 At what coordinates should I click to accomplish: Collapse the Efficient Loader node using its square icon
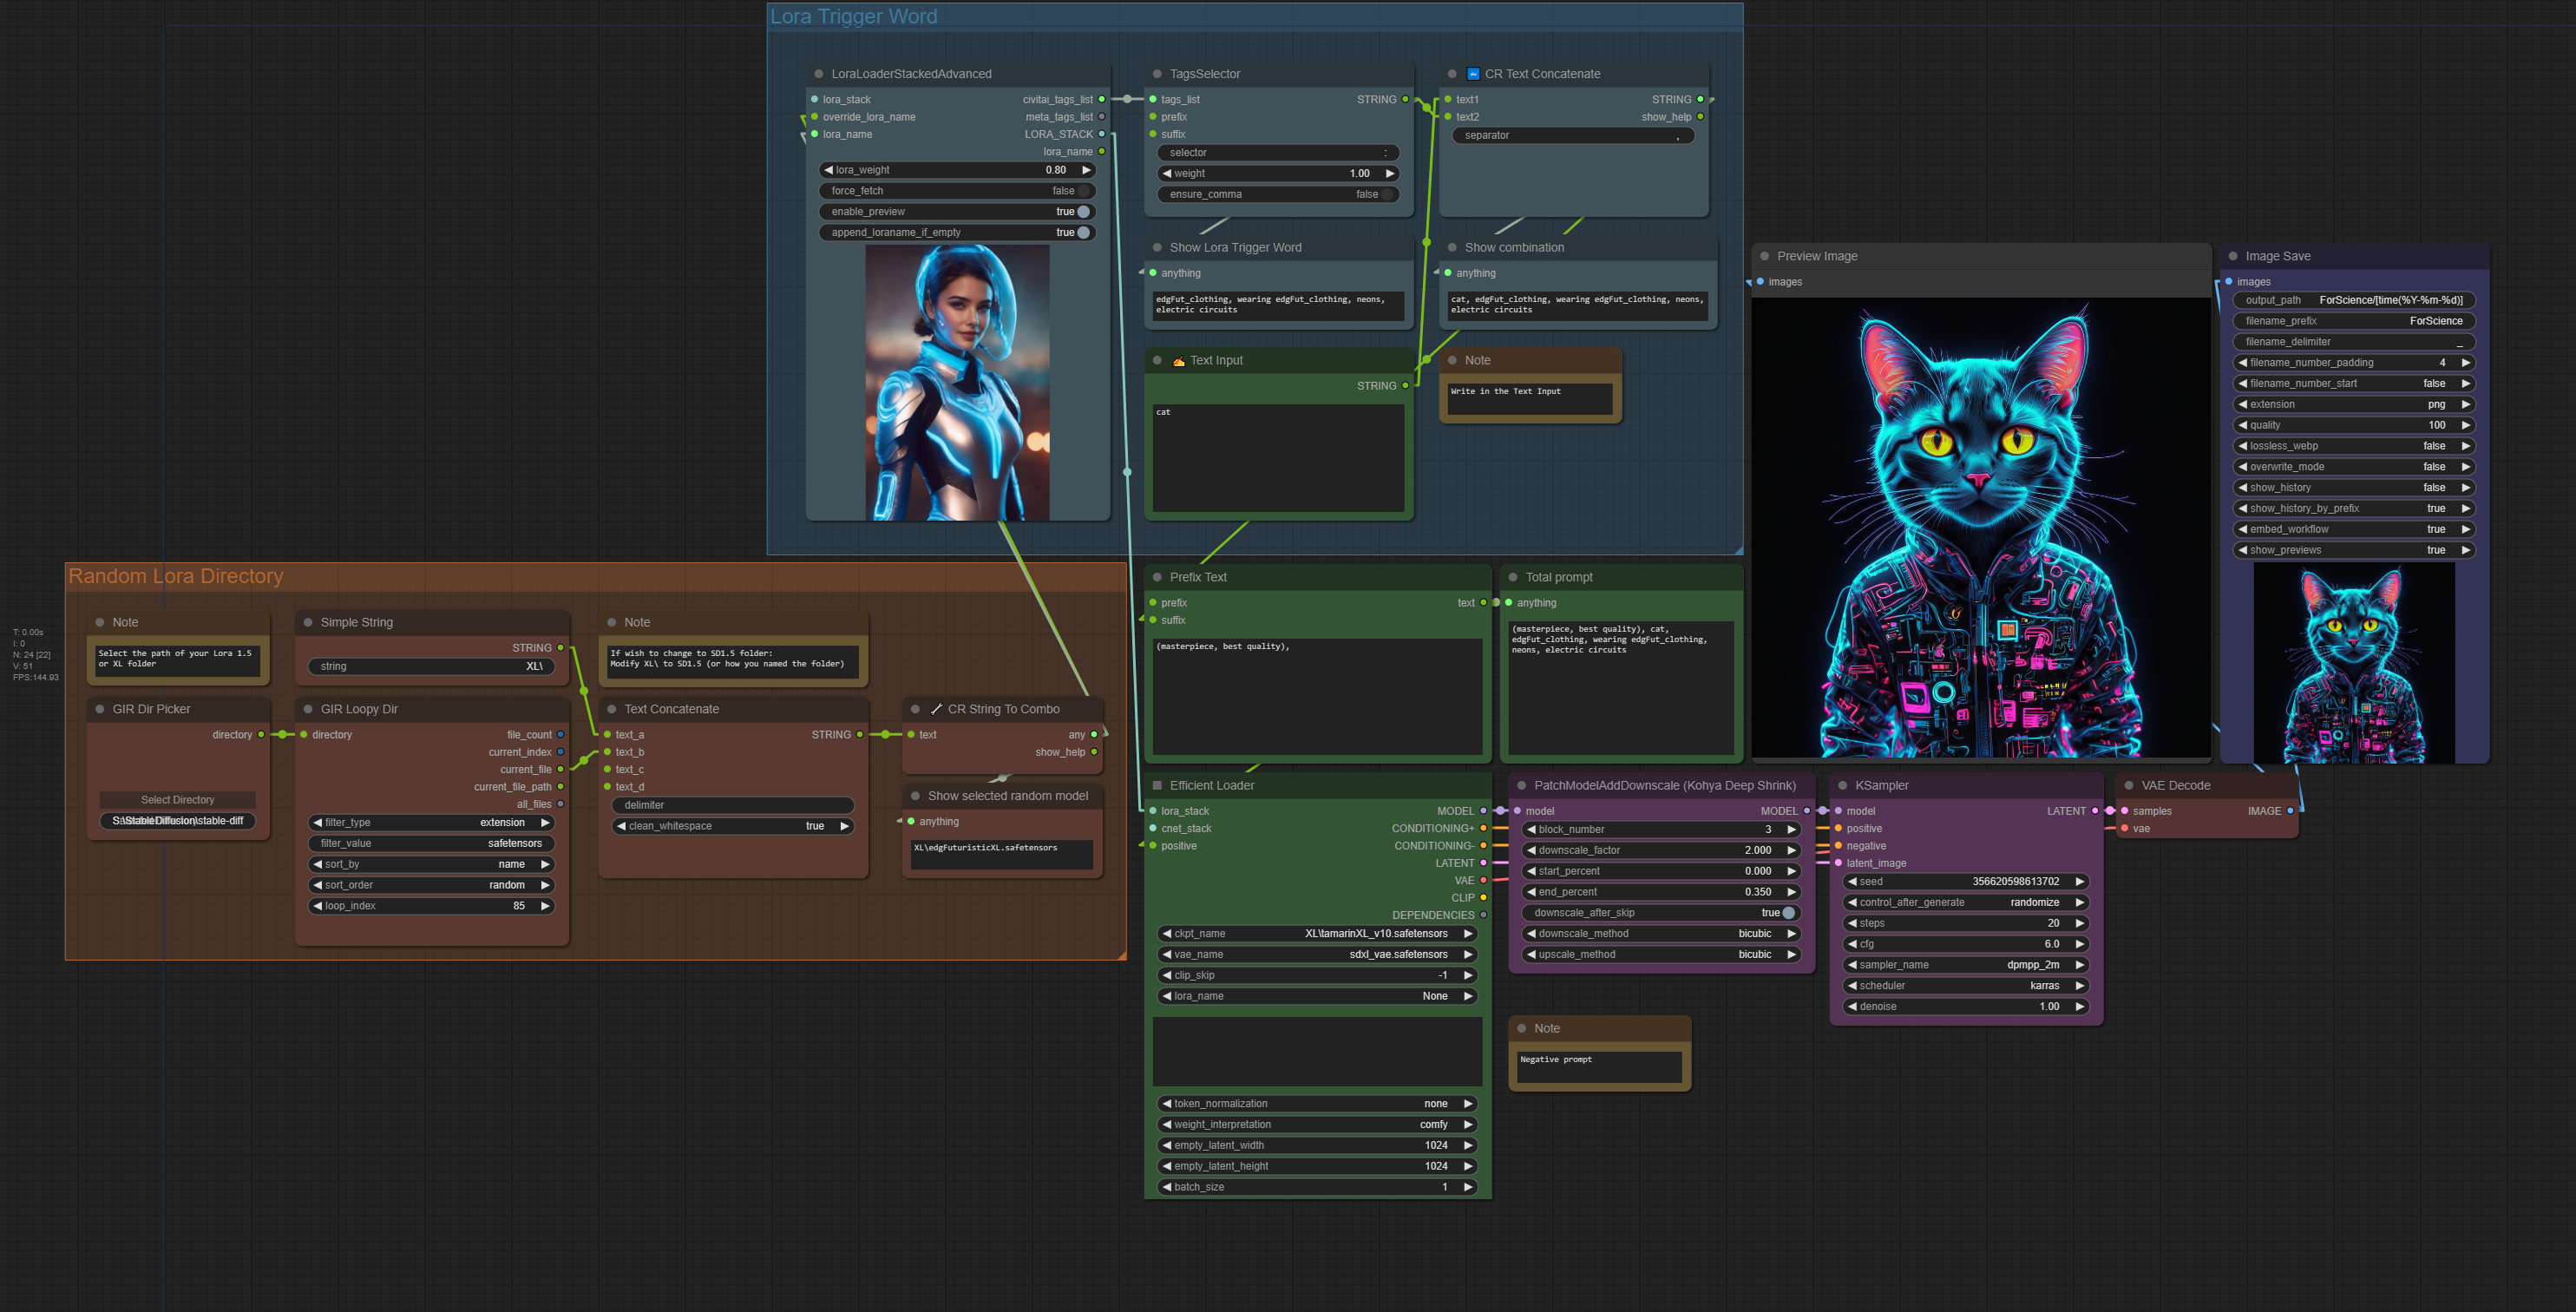[x=1157, y=785]
